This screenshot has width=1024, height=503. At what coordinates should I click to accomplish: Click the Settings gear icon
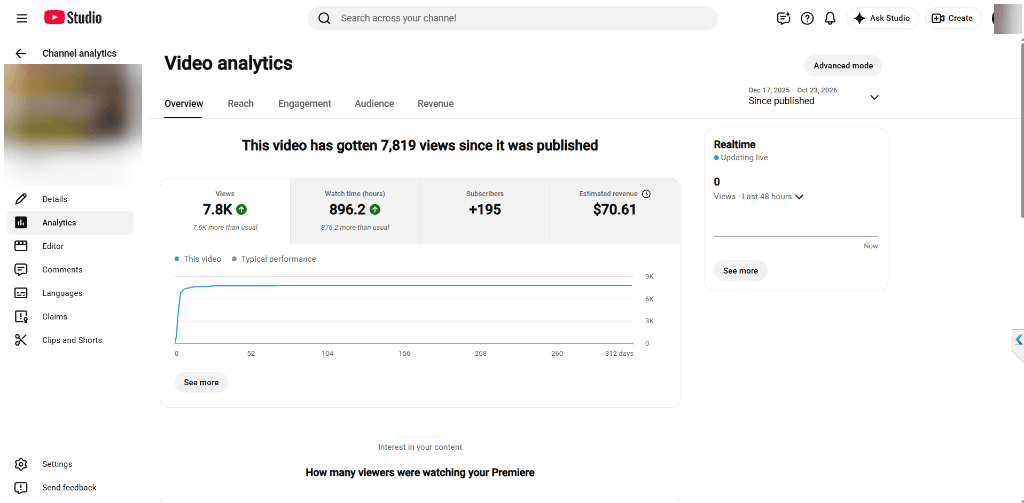21,464
